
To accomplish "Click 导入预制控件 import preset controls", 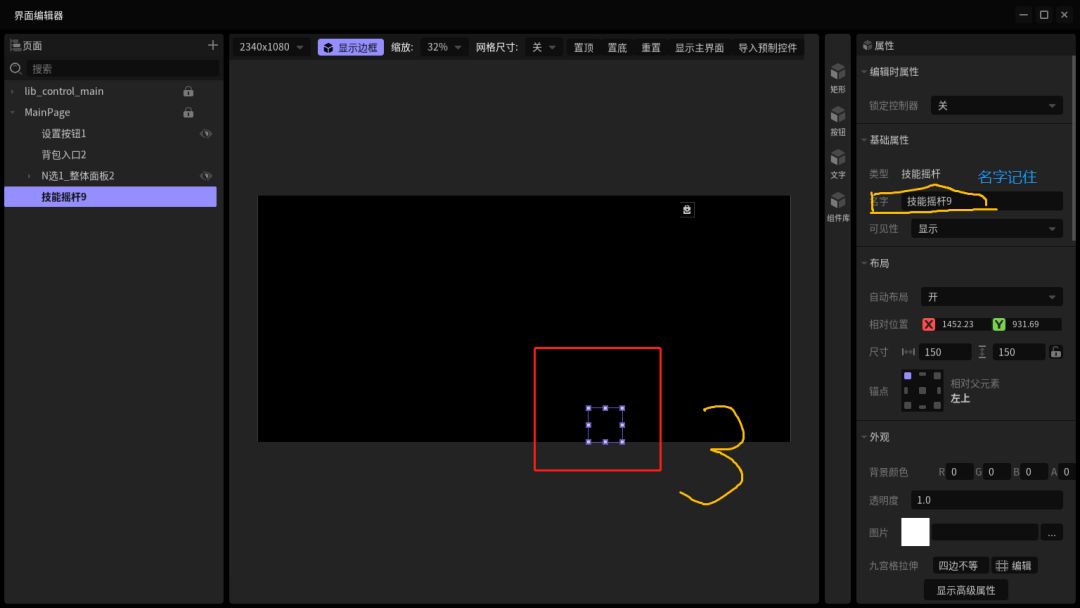I will [x=767, y=48].
